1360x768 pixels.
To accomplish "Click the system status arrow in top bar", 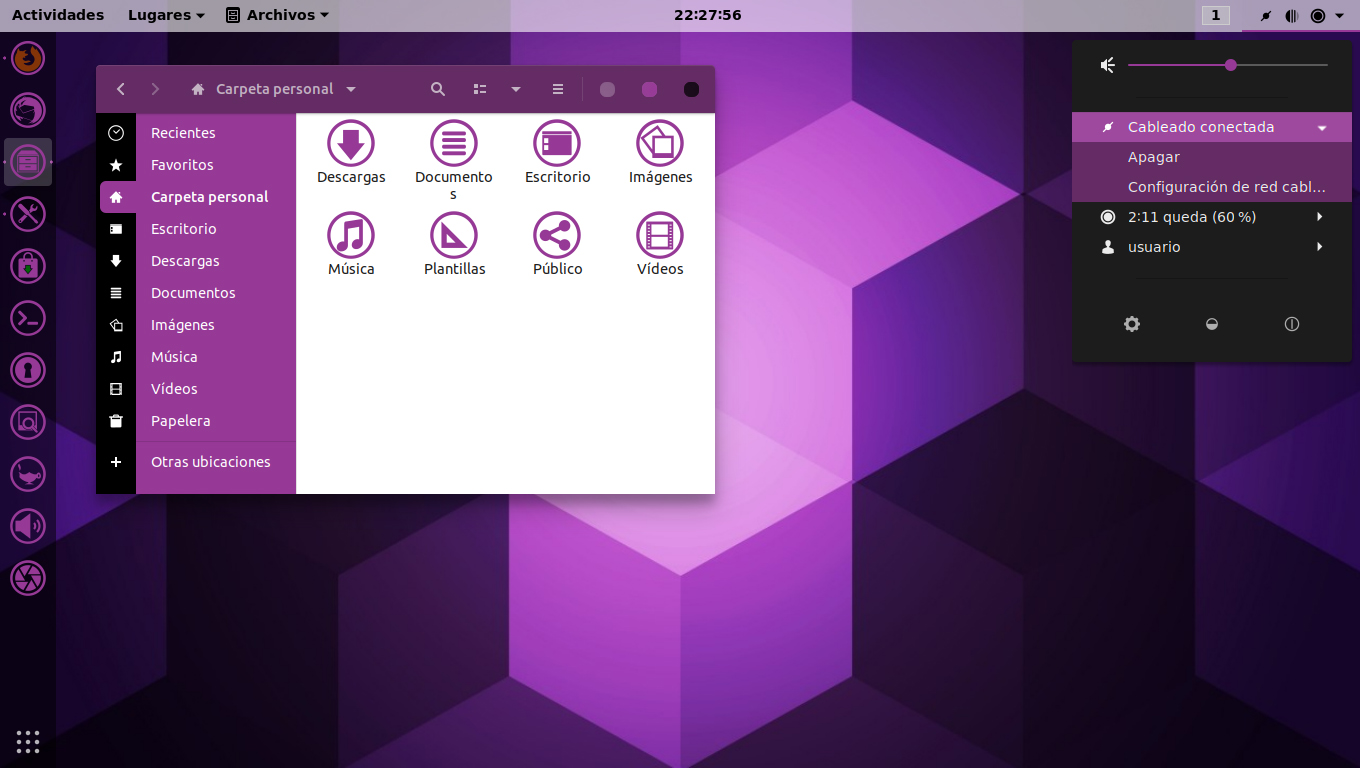I will pos(1340,15).
